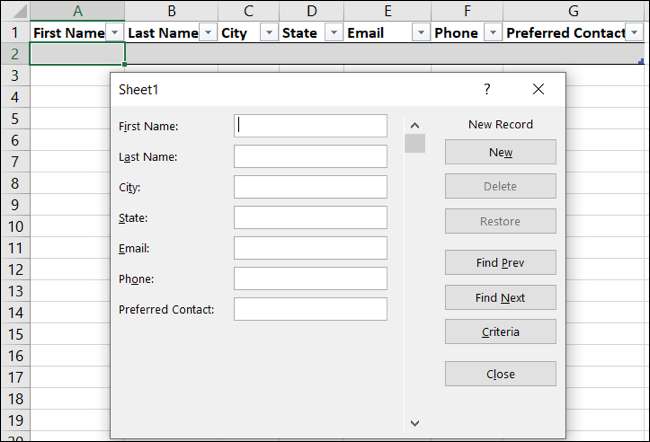The width and height of the screenshot is (650, 442).
Task: Expand the State column filter arrow
Action: pos(331,33)
